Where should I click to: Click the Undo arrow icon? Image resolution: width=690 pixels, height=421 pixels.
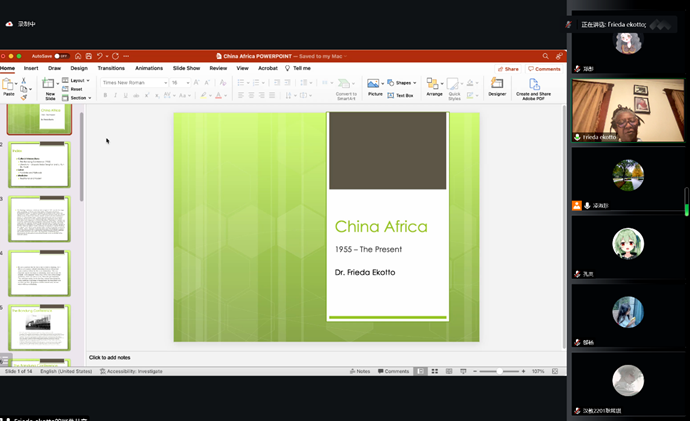coord(100,56)
